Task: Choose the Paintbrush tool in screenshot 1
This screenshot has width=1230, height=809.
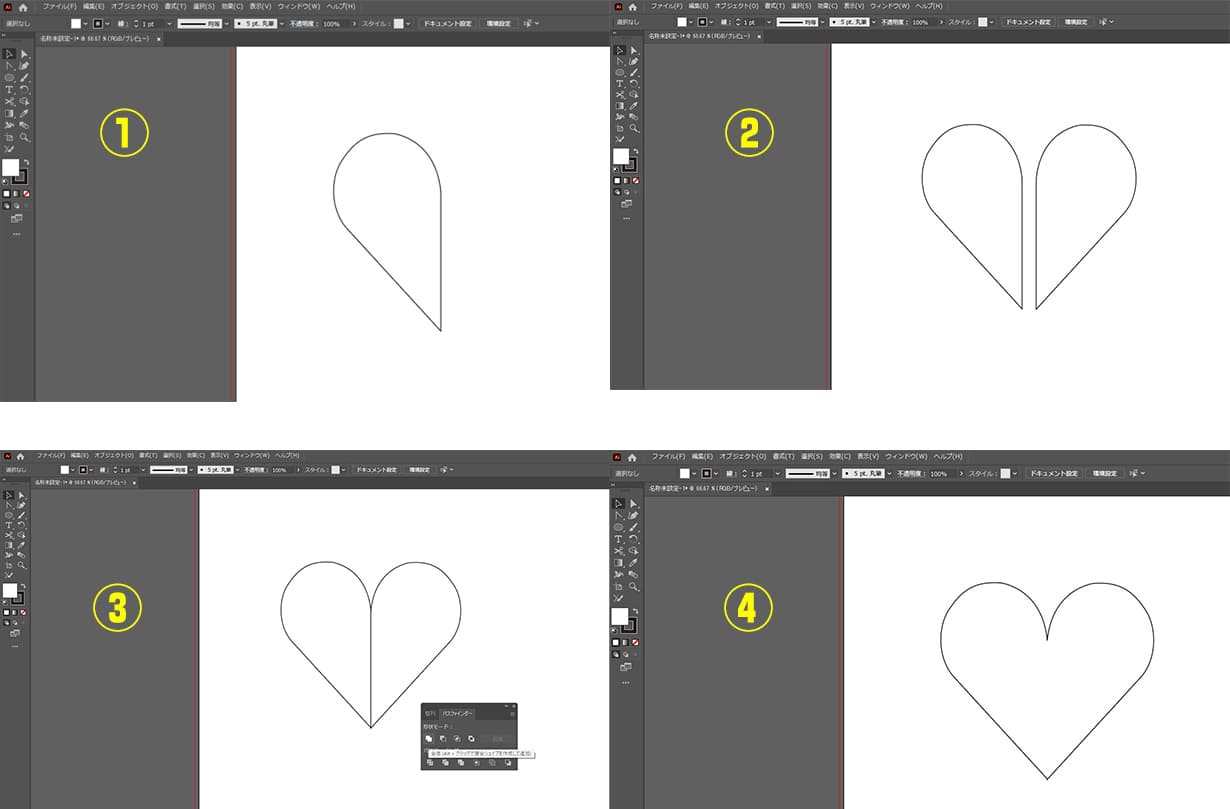Action: coord(24,77)
